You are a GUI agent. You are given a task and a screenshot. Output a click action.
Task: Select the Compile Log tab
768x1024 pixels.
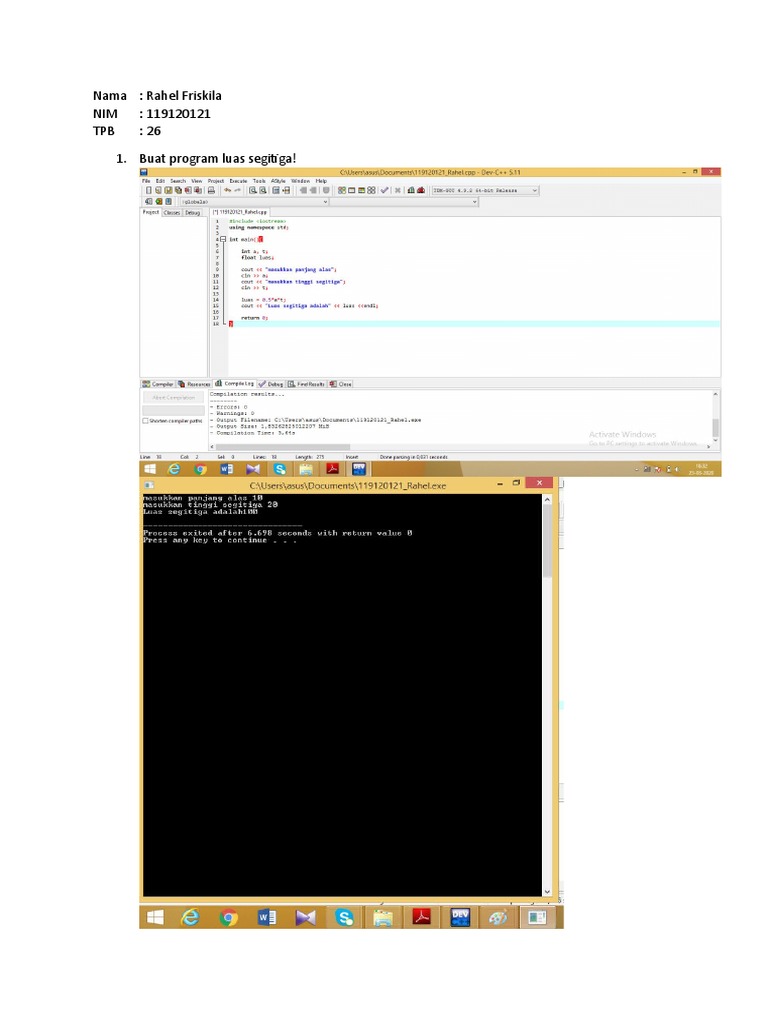pos(234,384)
